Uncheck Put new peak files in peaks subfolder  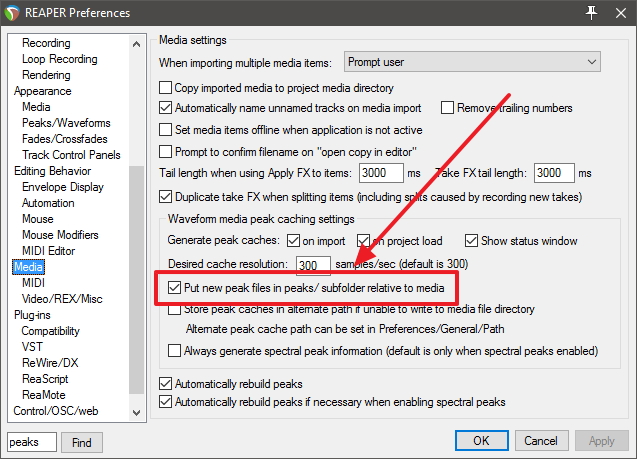pos(174,288)
